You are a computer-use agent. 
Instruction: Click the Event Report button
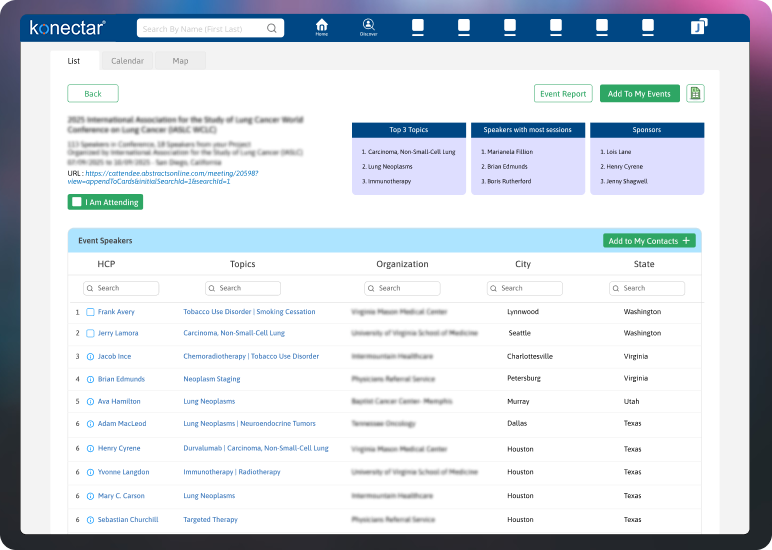563,94
